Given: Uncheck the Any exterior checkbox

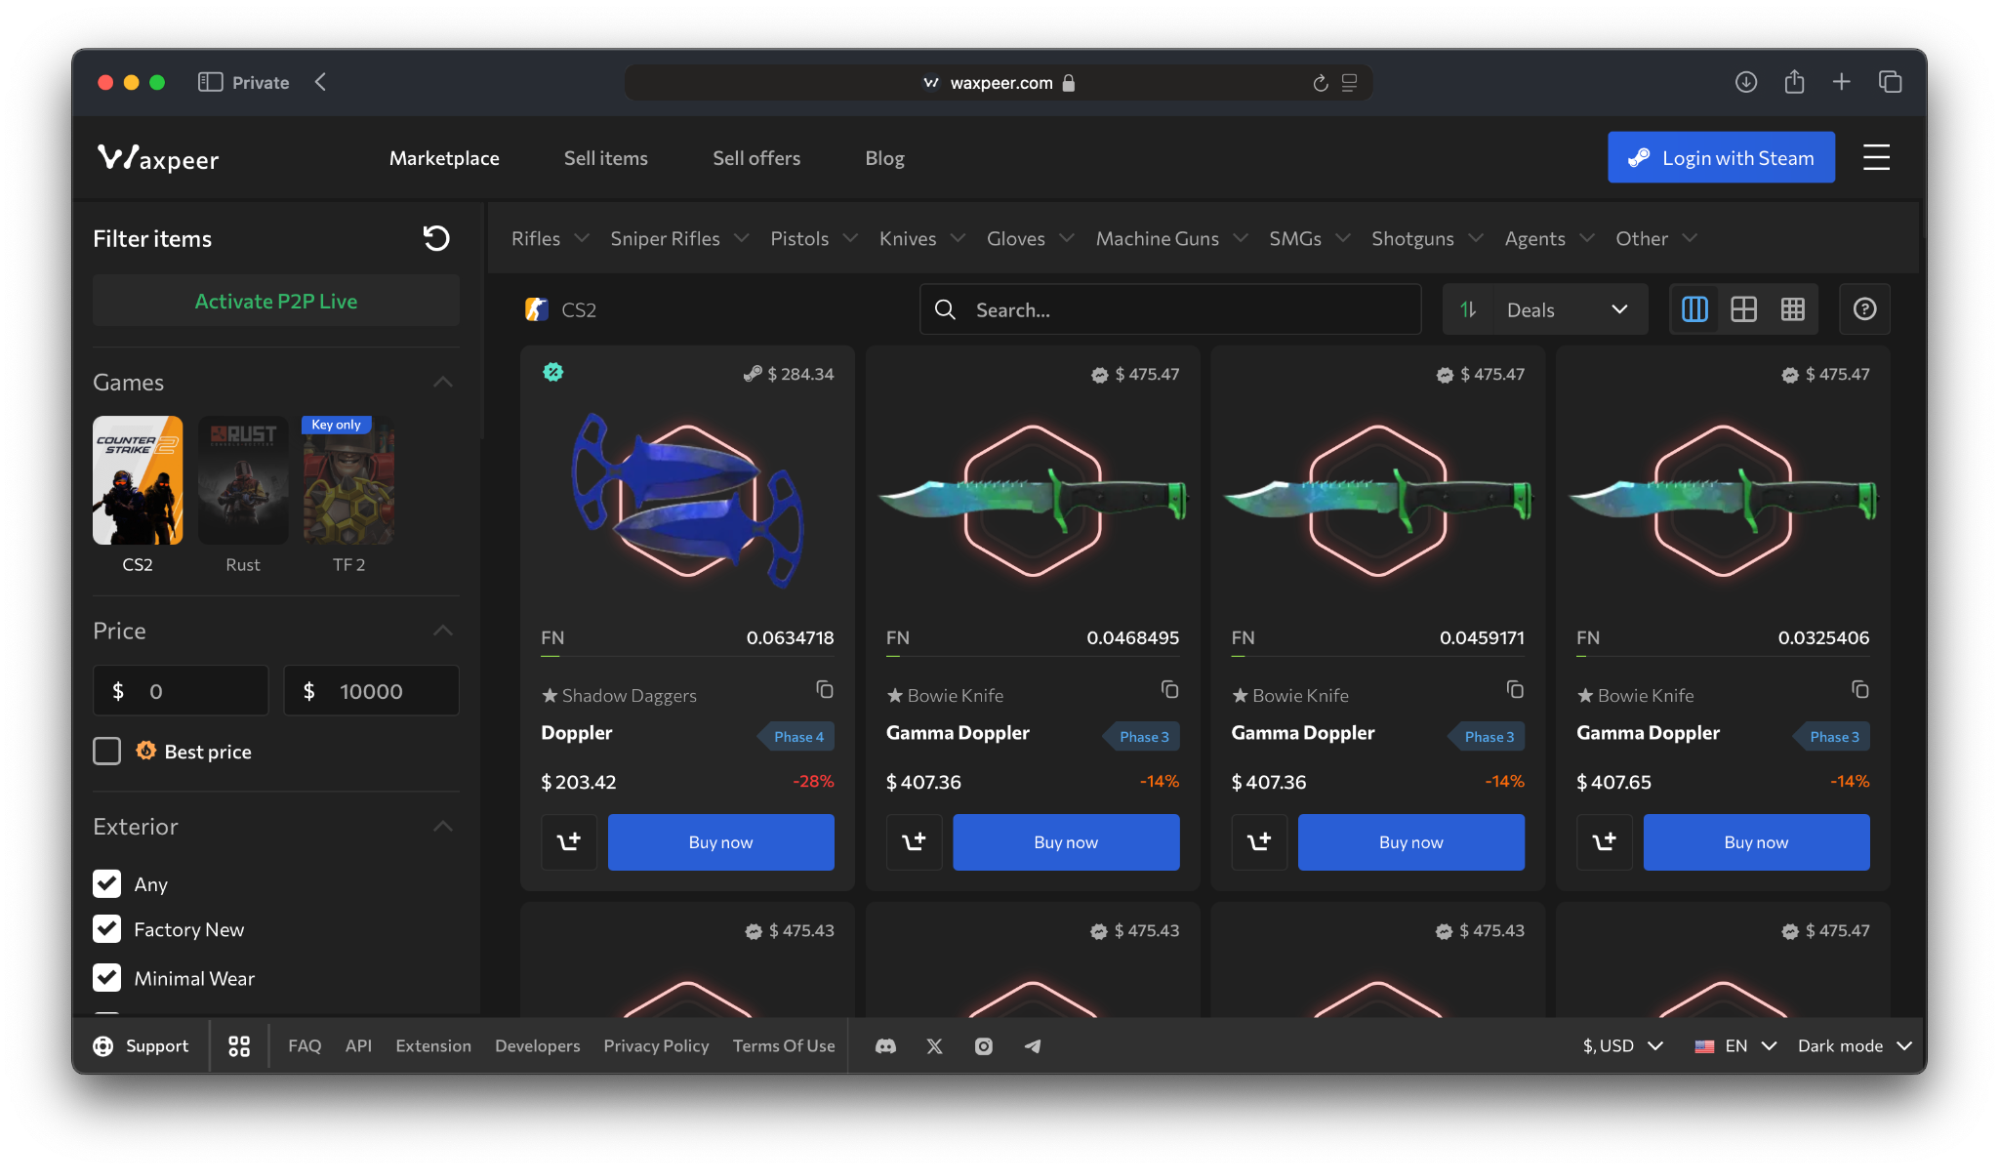Looking at the screenshot, I should [107, 883].
